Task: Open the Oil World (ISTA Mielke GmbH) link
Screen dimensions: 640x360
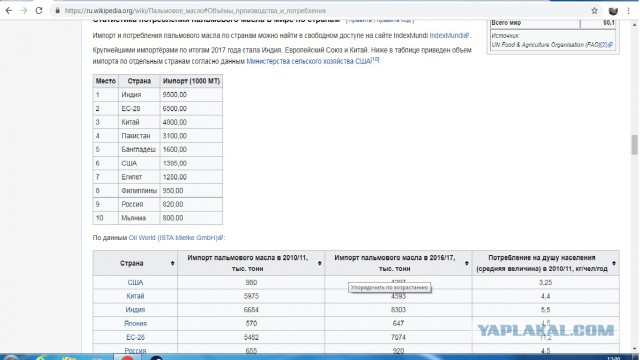Action: coord(176,238)
